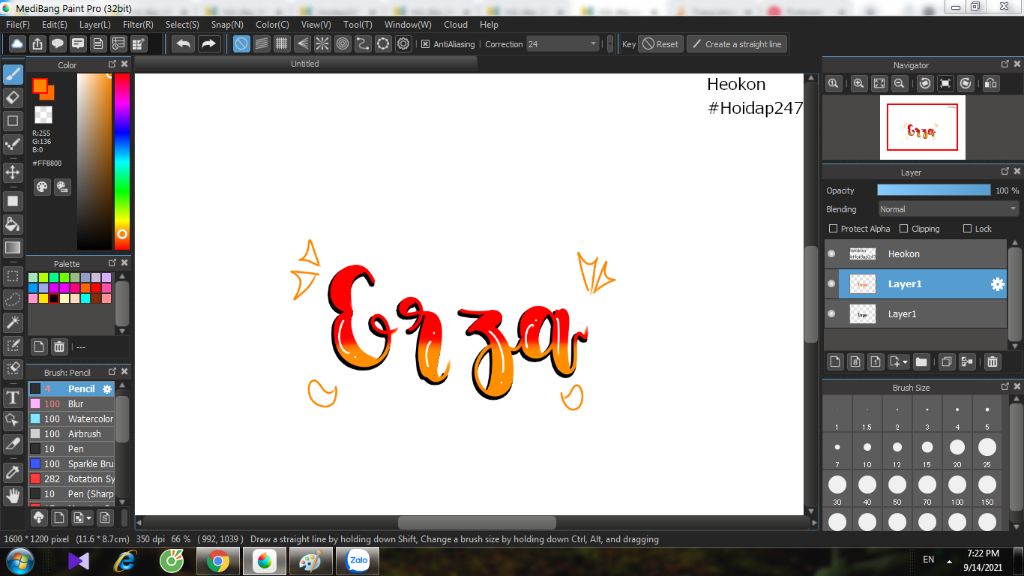Select the Hand tool

(13, 496)
